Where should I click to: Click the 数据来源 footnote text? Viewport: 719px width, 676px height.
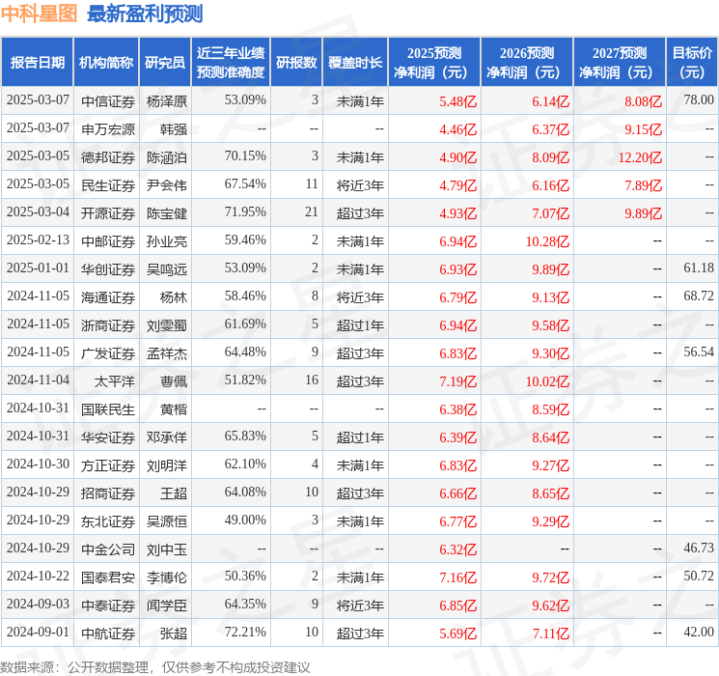[x=155, y=667]
